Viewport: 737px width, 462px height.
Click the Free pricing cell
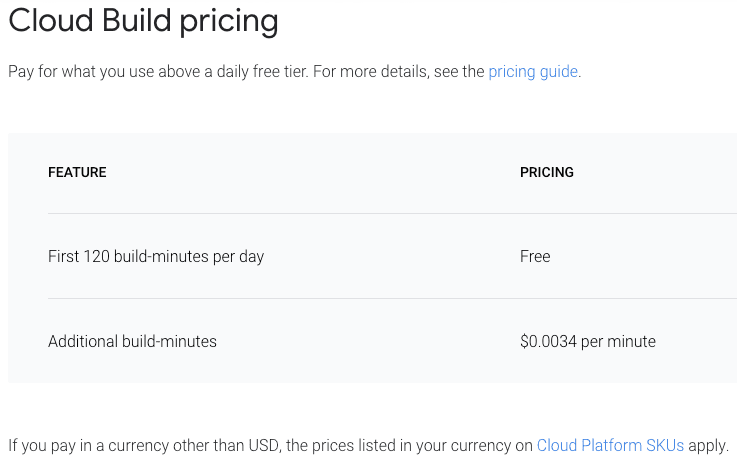click(x=535, y=256)
